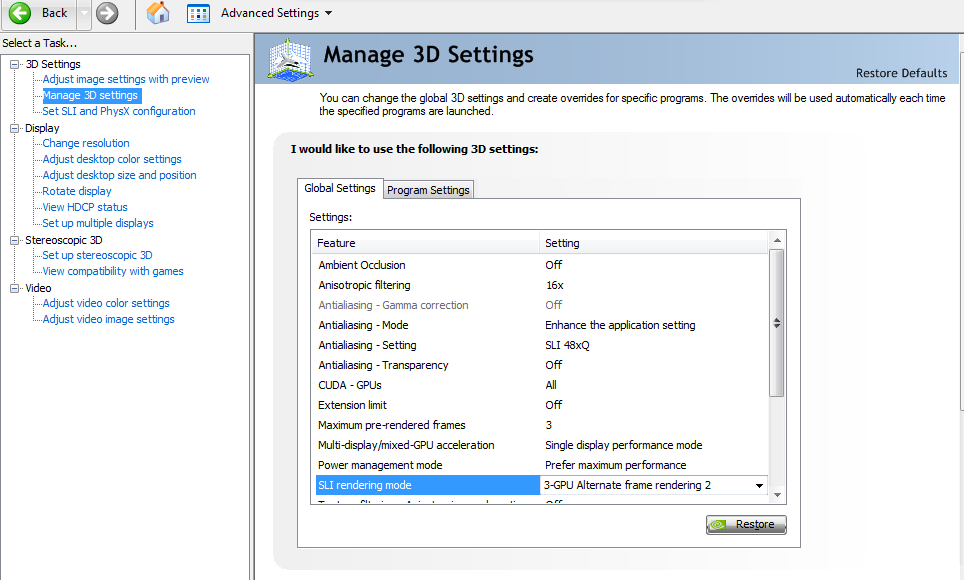Click the Back button label
The width and height of the screenshot is (964, 580).
[x=54, y=13]
